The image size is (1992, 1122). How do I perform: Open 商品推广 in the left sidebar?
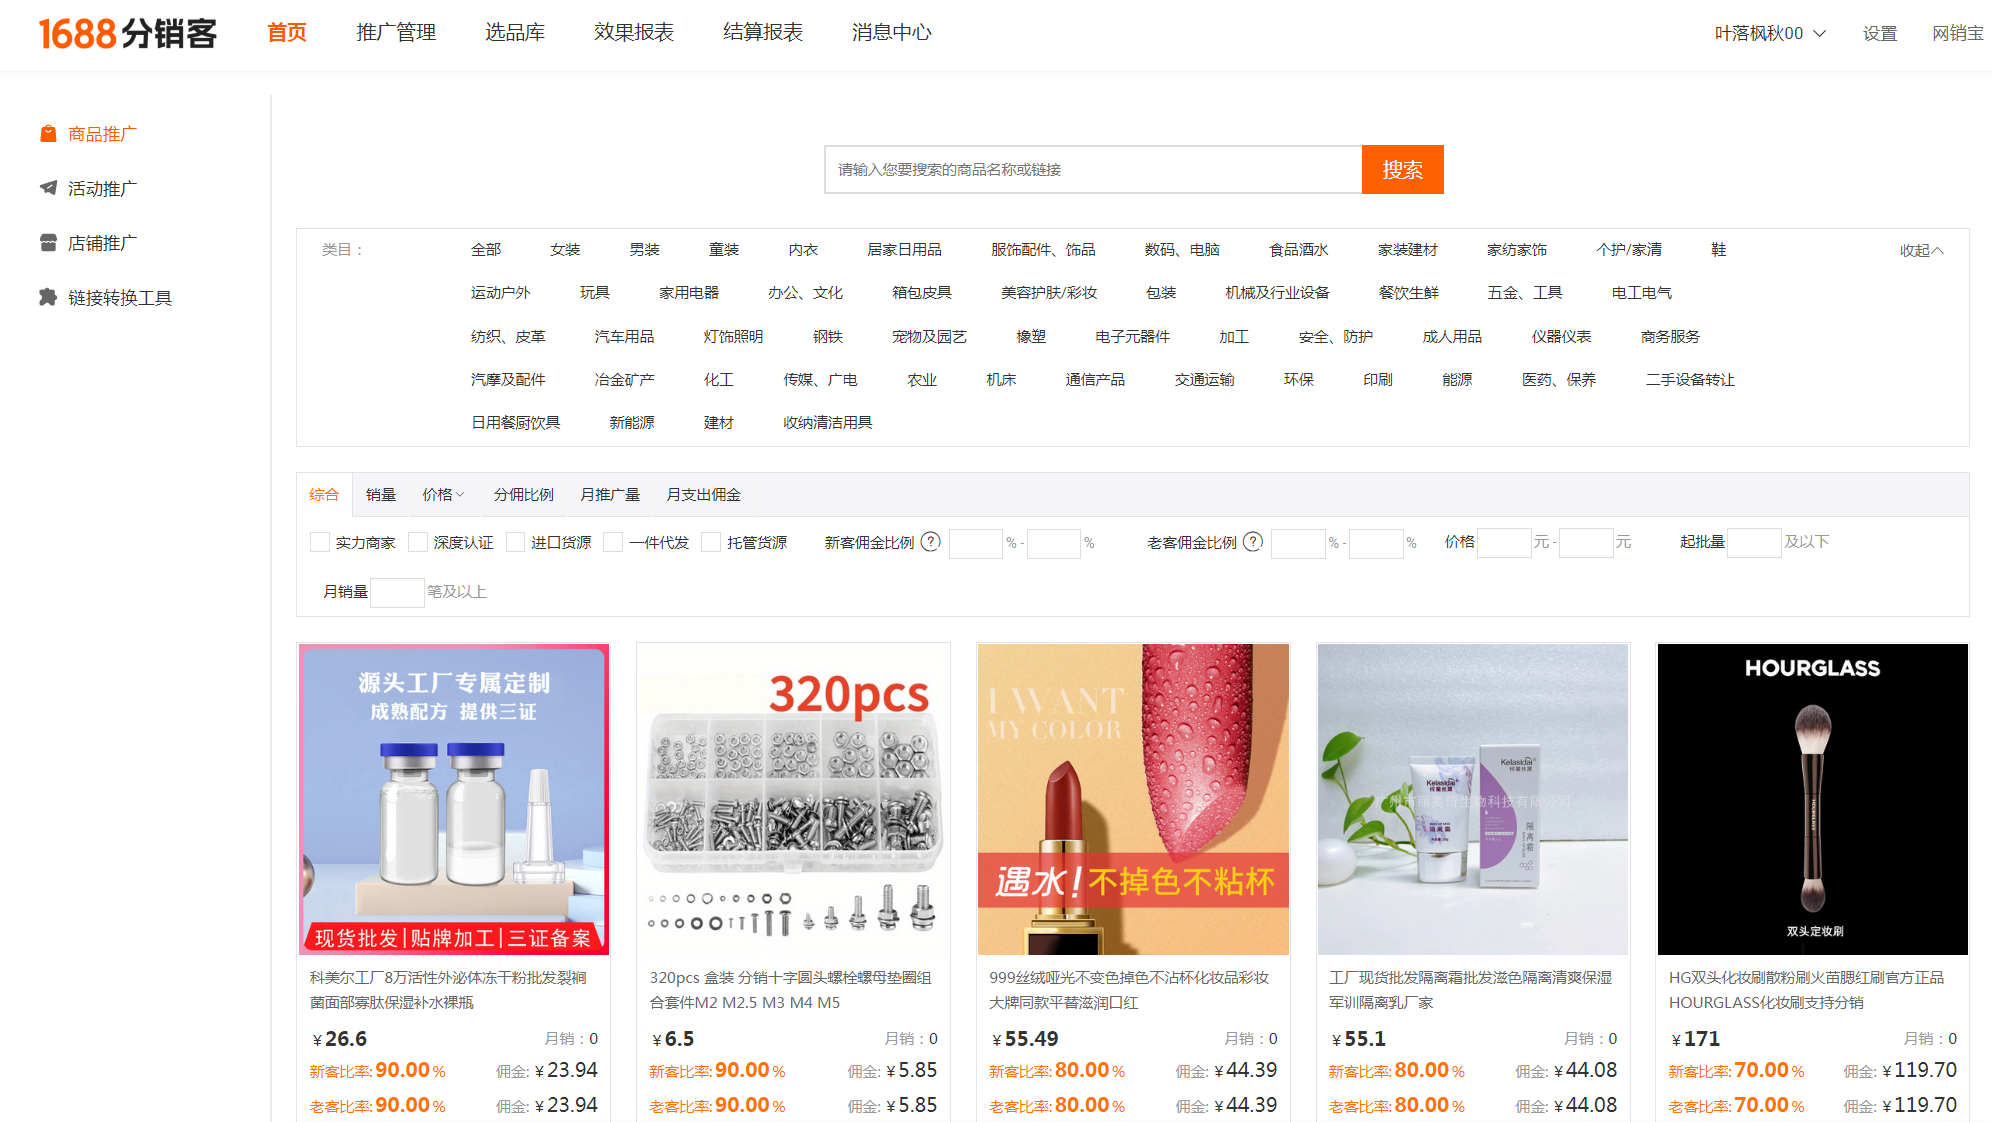point(101,133)
